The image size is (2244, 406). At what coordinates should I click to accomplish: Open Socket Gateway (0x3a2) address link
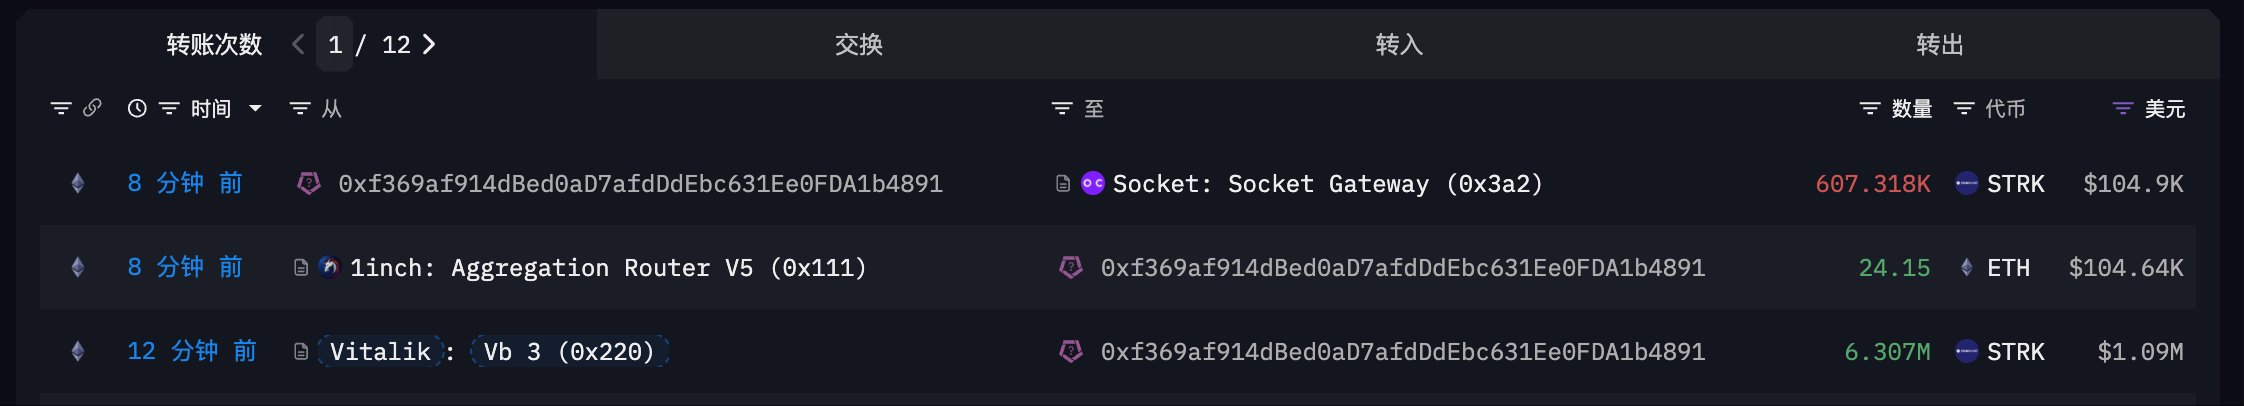point(1327,184)
